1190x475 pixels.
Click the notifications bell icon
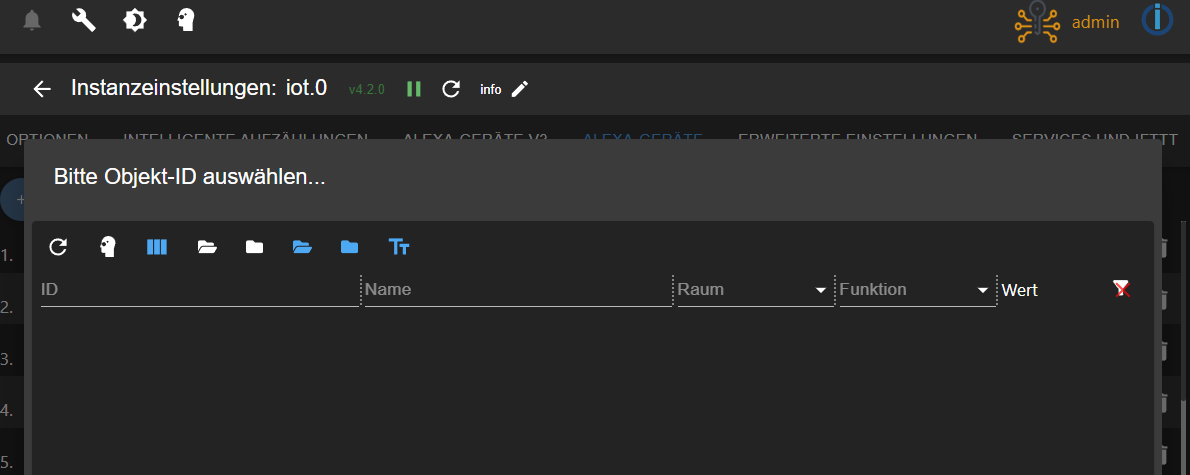[32, 20]
